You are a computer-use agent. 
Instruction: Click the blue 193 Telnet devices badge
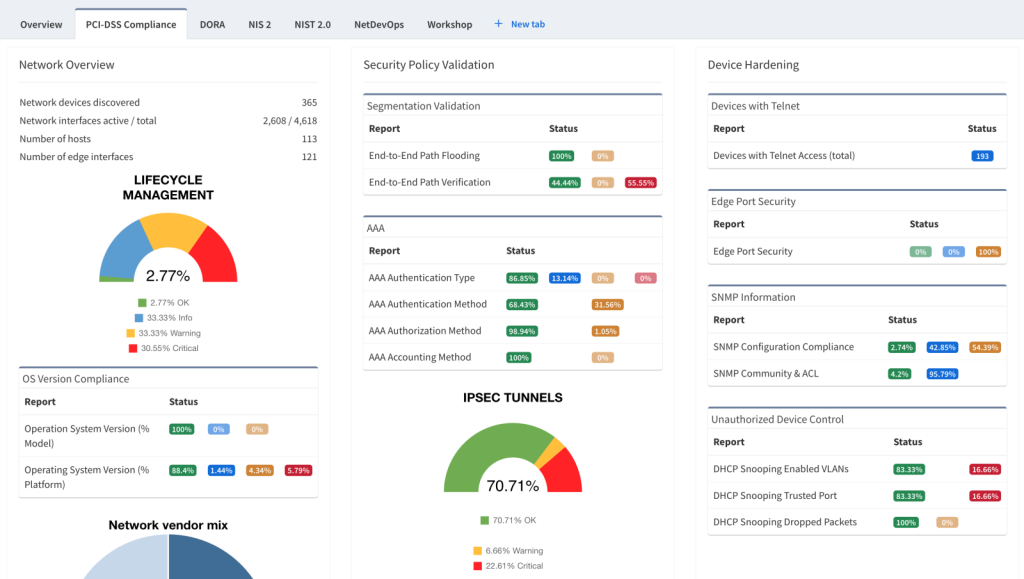pyautogui.click(x=982, y=156)
